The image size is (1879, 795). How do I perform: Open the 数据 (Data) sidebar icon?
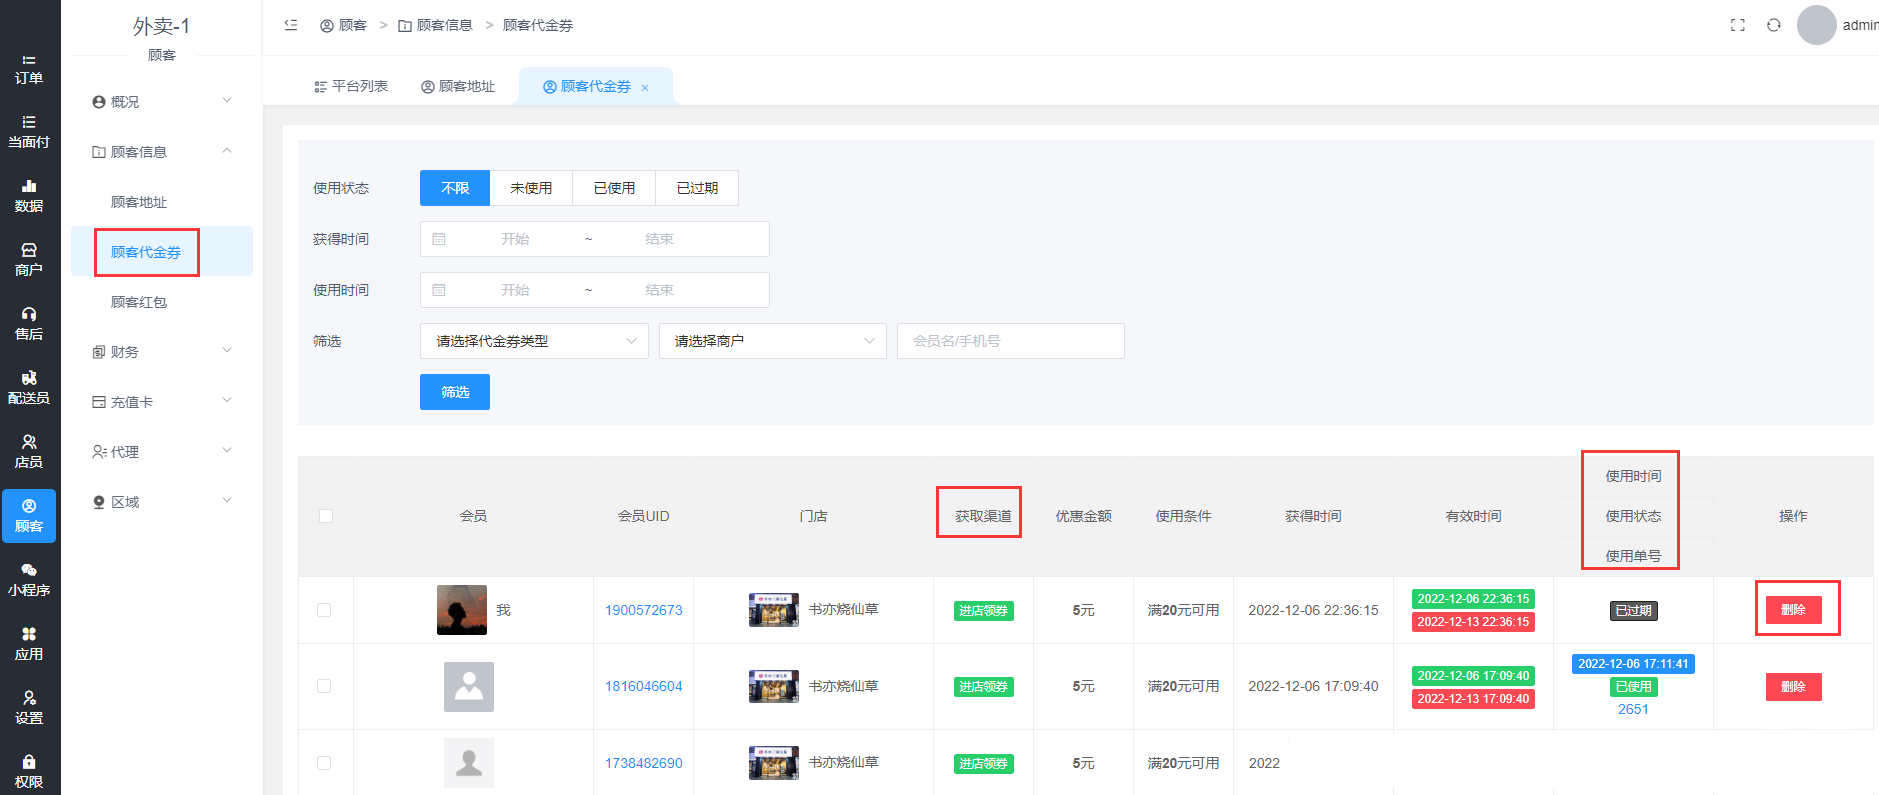click(29, 196)
